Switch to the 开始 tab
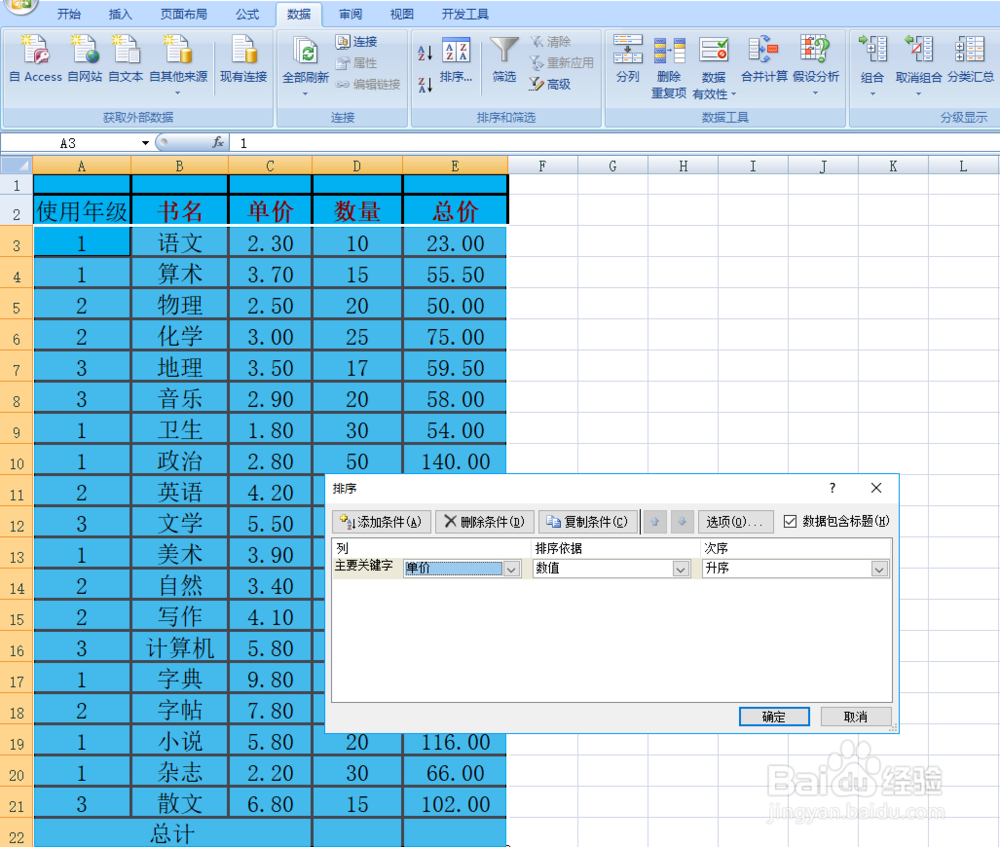Viewport: 1000px width, 847px height. [x=69, y=14]
